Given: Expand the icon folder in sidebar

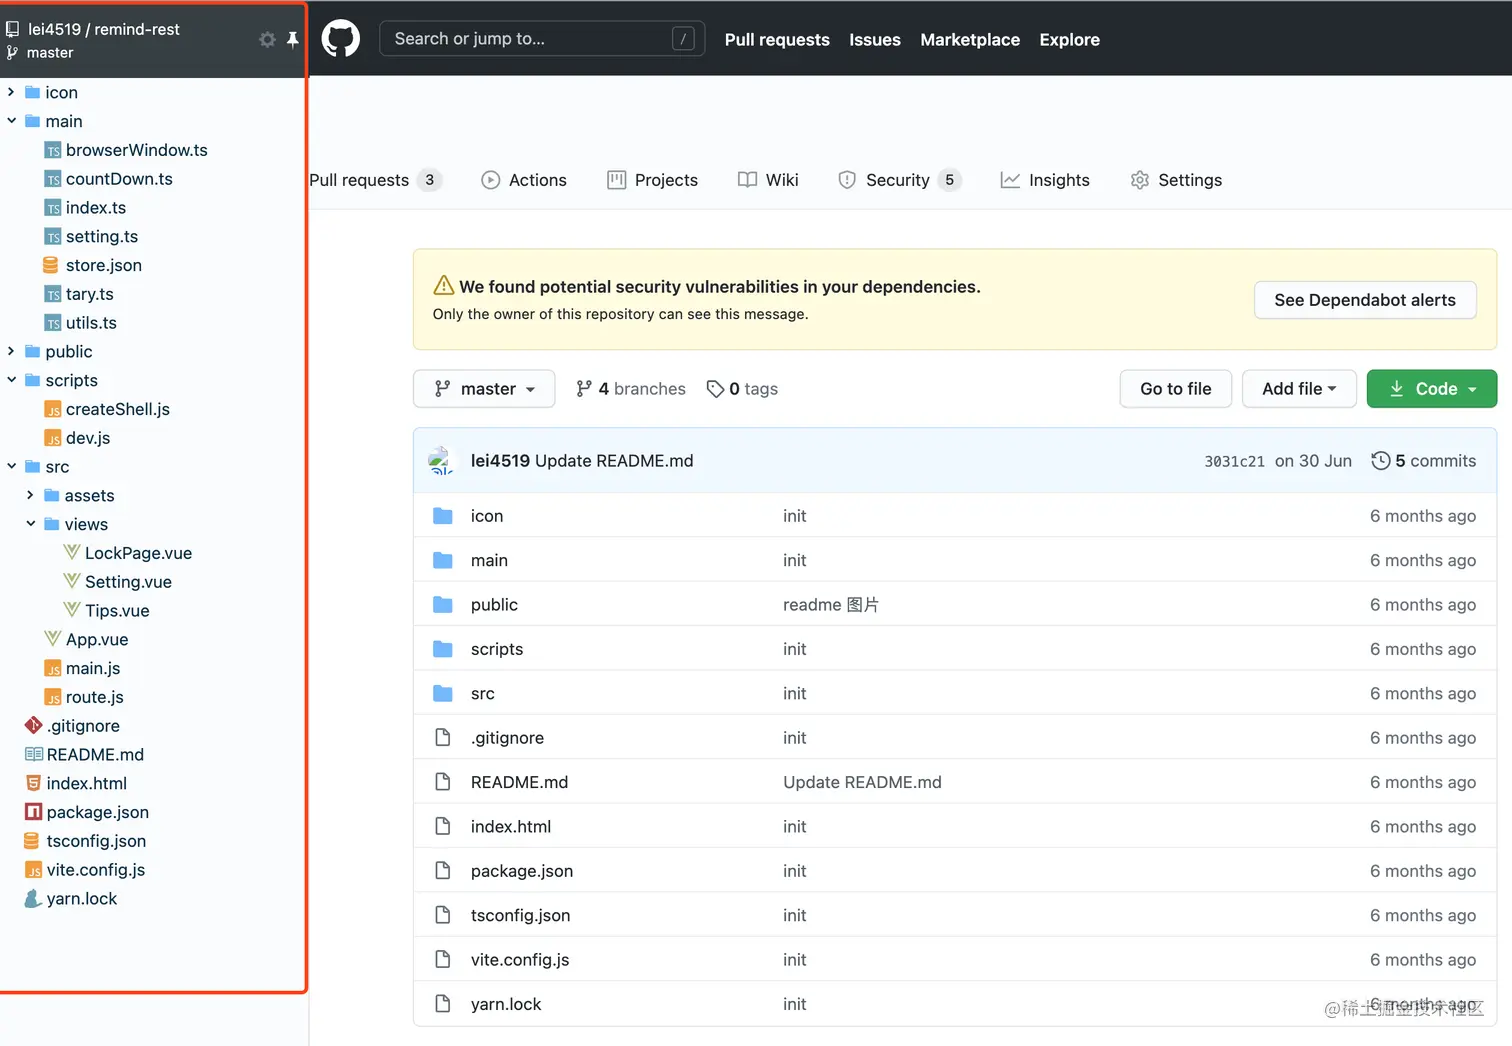Looking at the screenshot, I should coord(11,92).
